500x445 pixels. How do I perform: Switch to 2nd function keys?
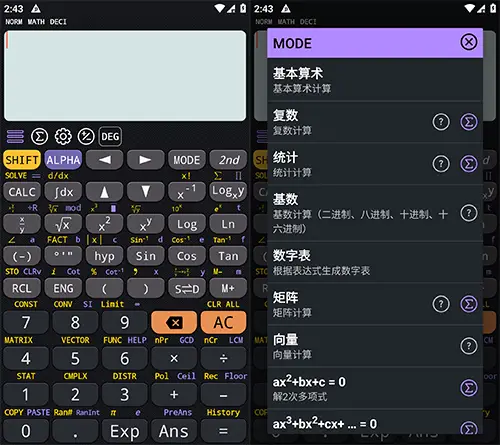(x=228, y=160)
